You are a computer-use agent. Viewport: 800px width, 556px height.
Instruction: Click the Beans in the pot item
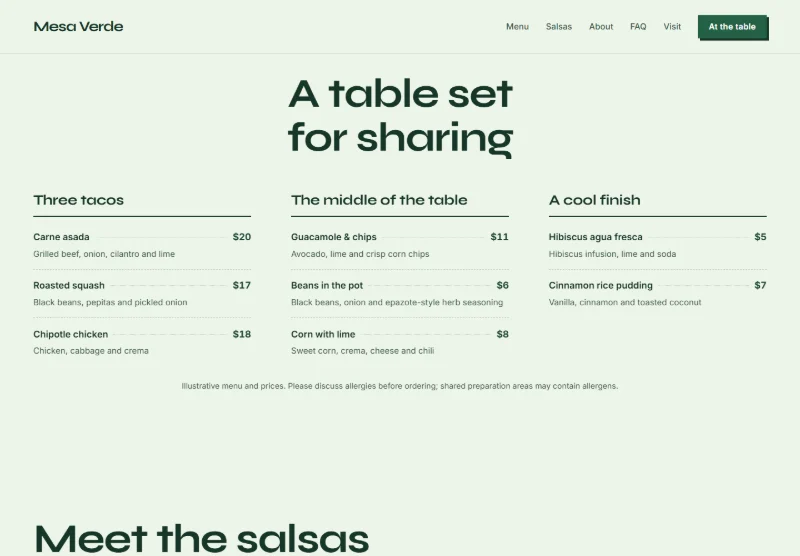[399, 293]
